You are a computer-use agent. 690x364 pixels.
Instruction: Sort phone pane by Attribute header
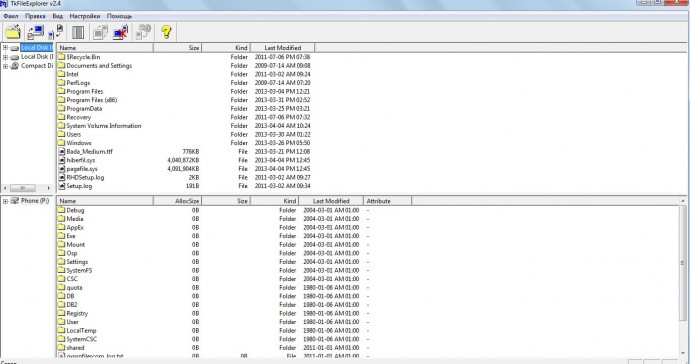388,201
